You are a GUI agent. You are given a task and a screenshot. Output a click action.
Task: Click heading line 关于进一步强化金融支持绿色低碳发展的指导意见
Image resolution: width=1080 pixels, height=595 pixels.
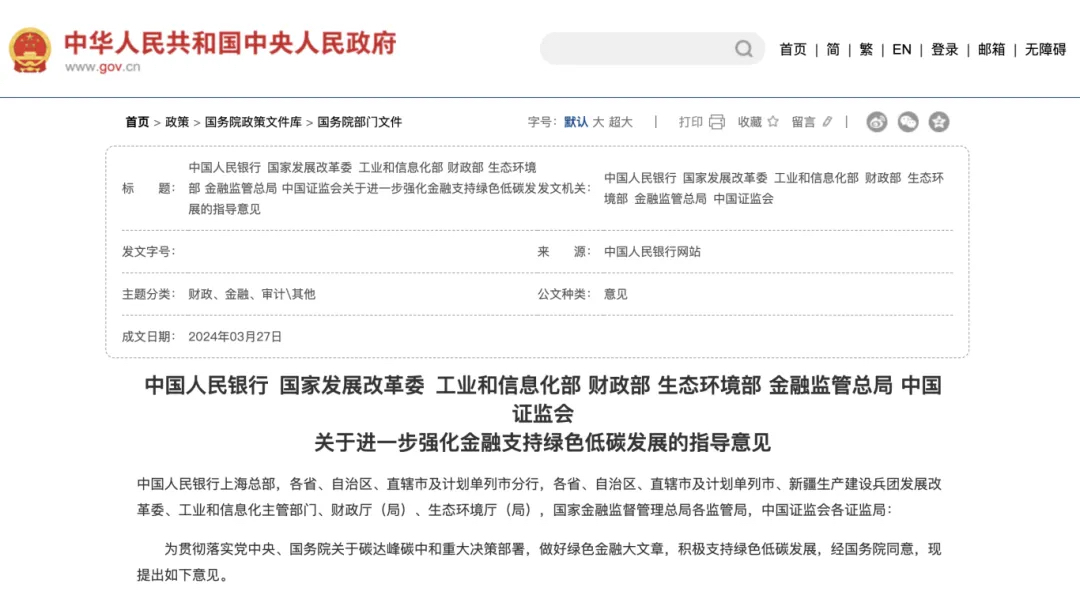click(x=542, y=442)
